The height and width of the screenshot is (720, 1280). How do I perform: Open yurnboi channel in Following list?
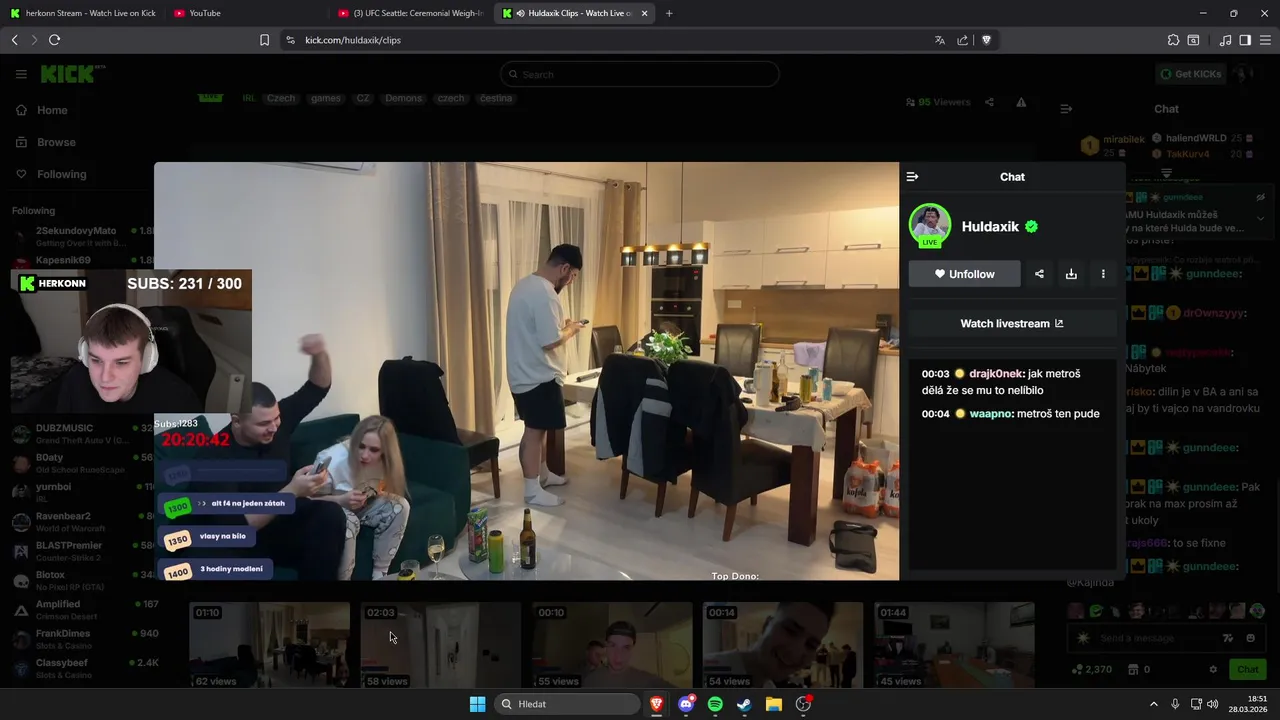[84, 492]
